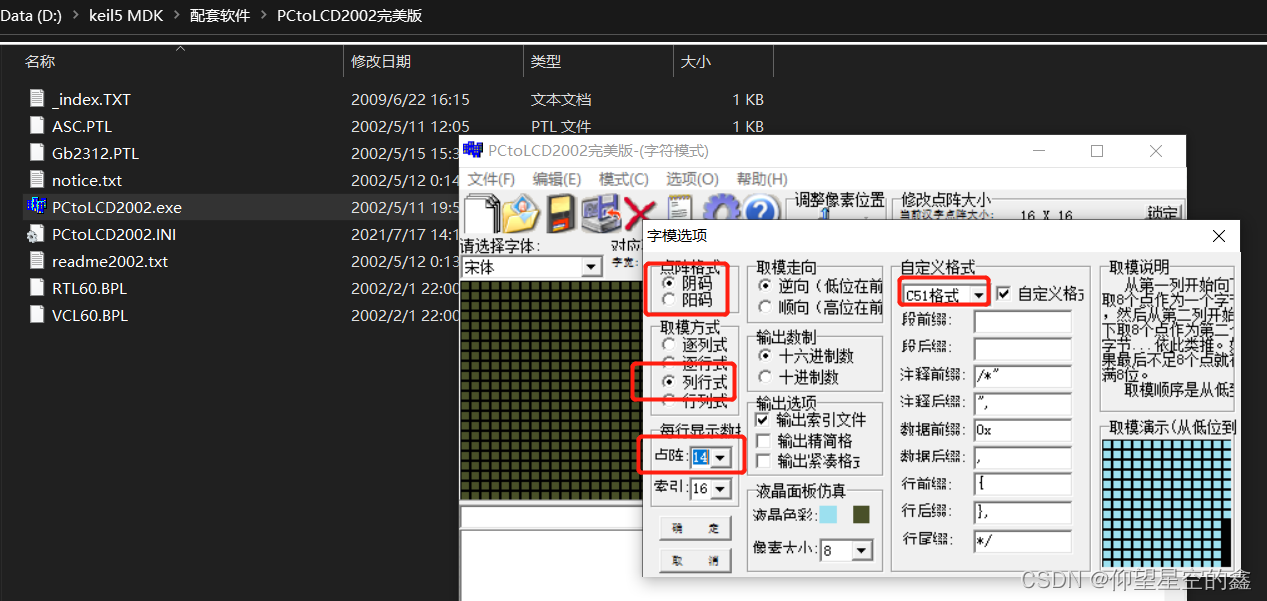Open the 宋体 font selection dropdown

tap(593, 267)
